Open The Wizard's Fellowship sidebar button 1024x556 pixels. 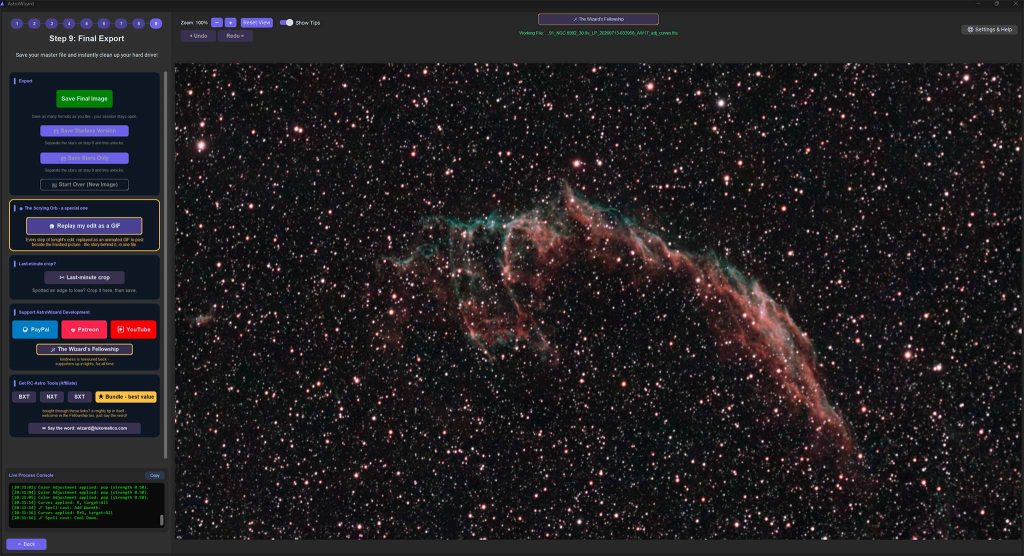84,350
